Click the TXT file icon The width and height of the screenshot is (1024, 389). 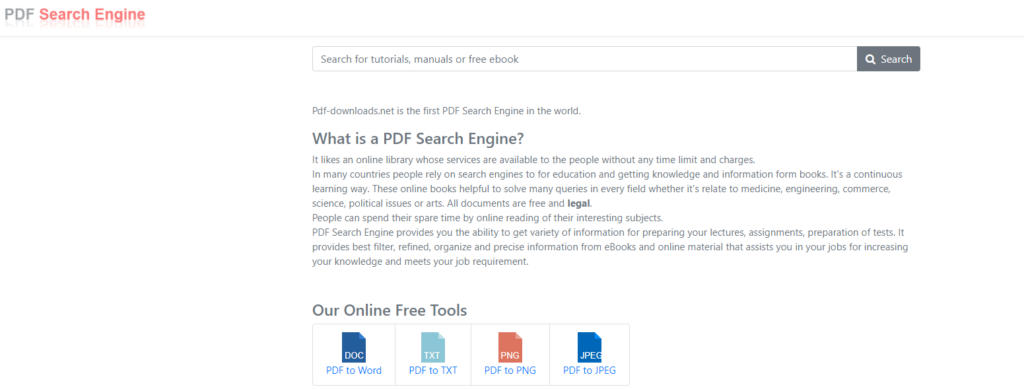pyautogui.click(x=433, y=347)
